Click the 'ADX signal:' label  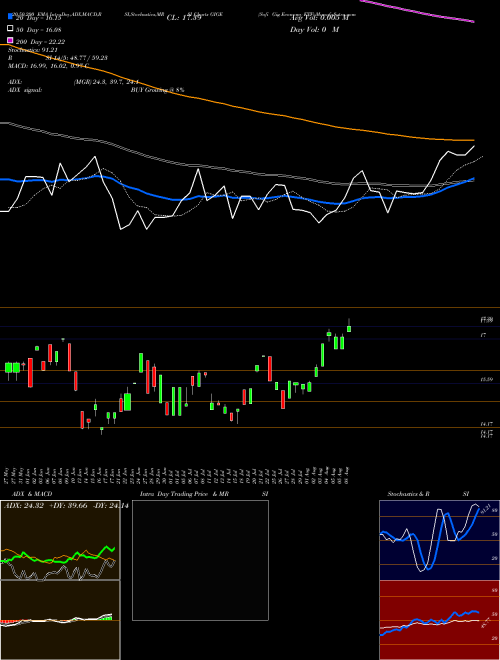(x=25, y=90)
